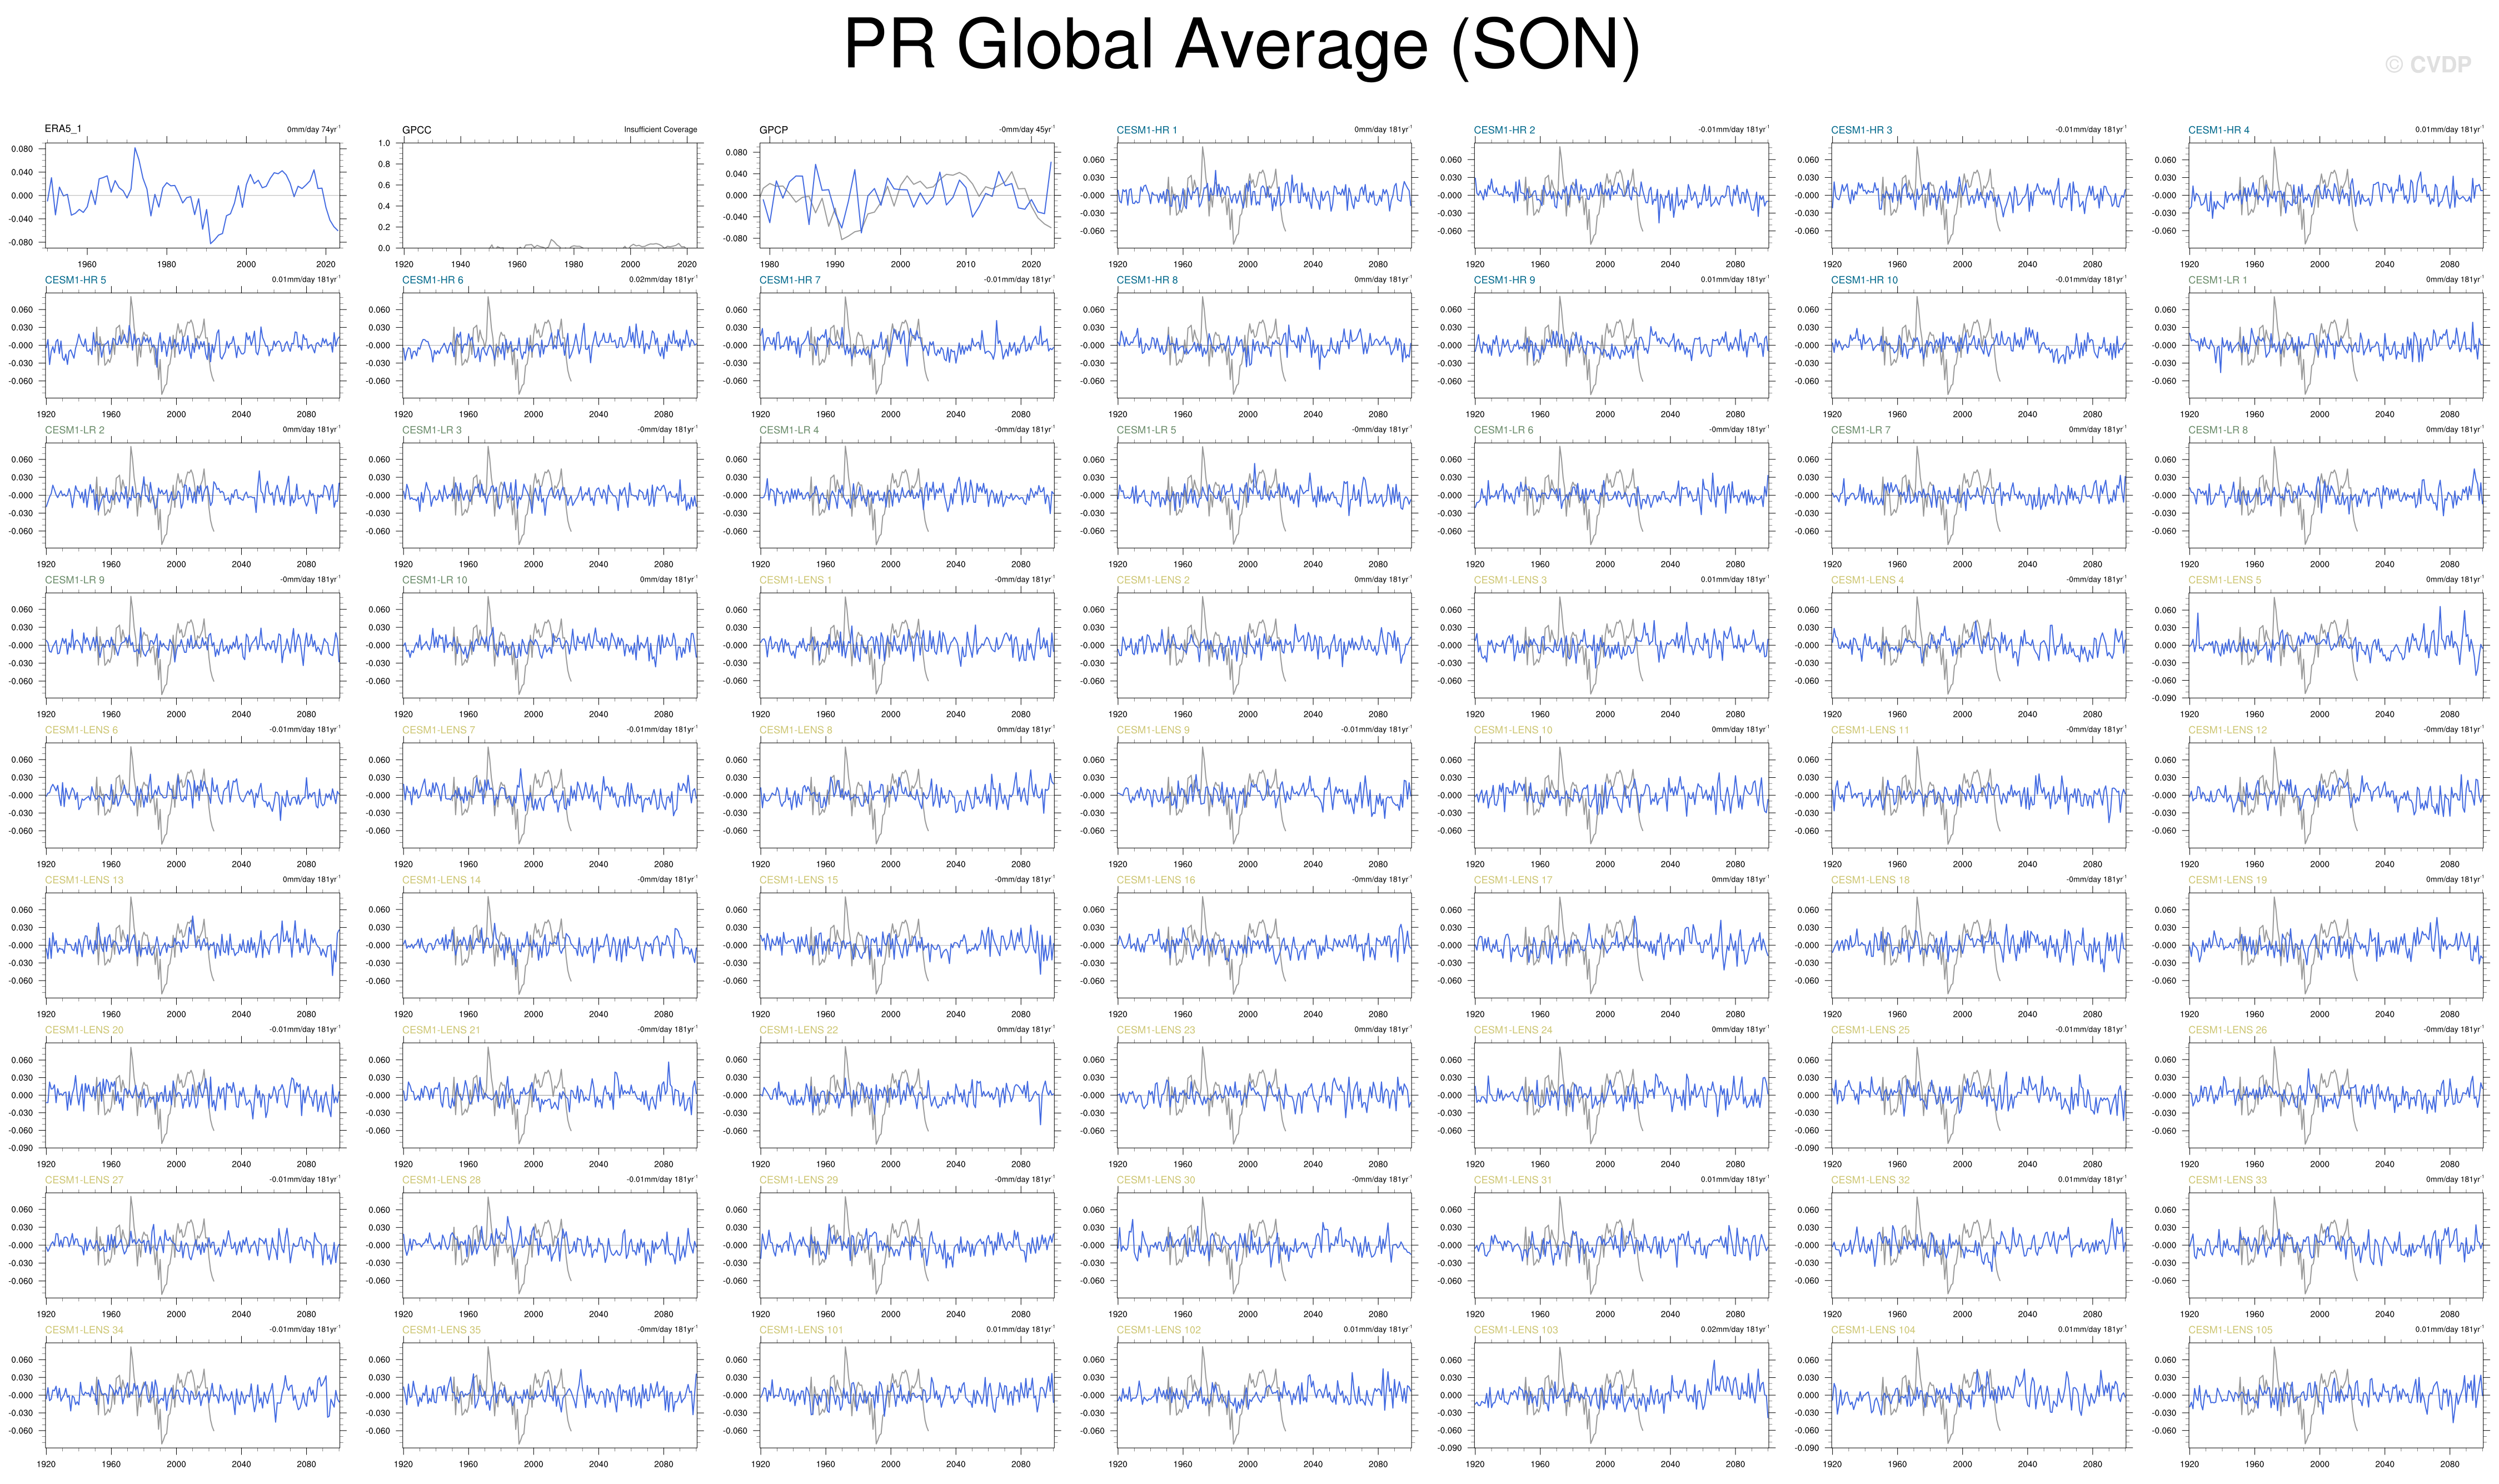Click the CESM1-HR 4 trend value text
The image size is (2499, 1484).
point(2448,130)
